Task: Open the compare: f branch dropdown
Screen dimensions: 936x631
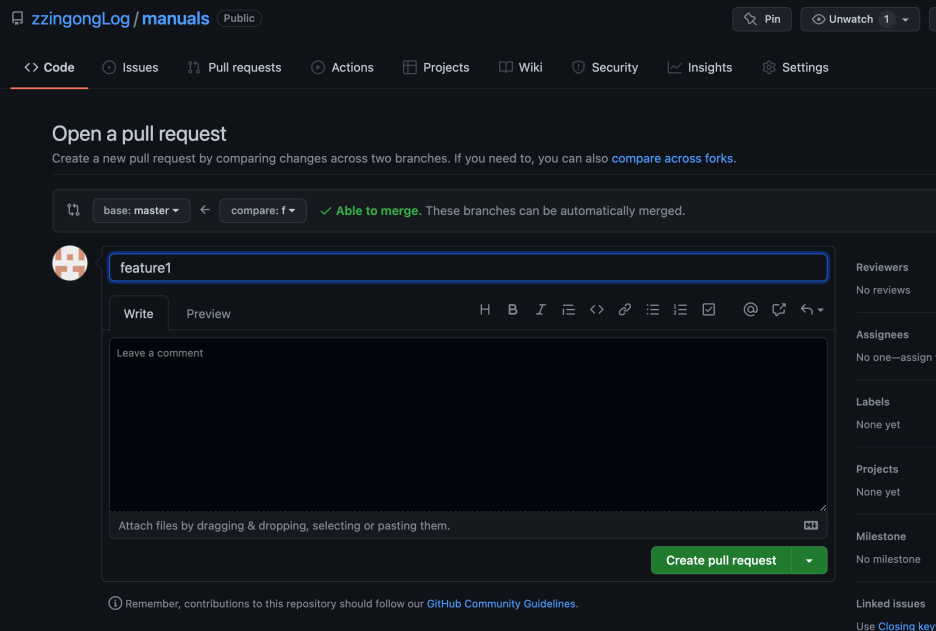Action: pos(263,210)
